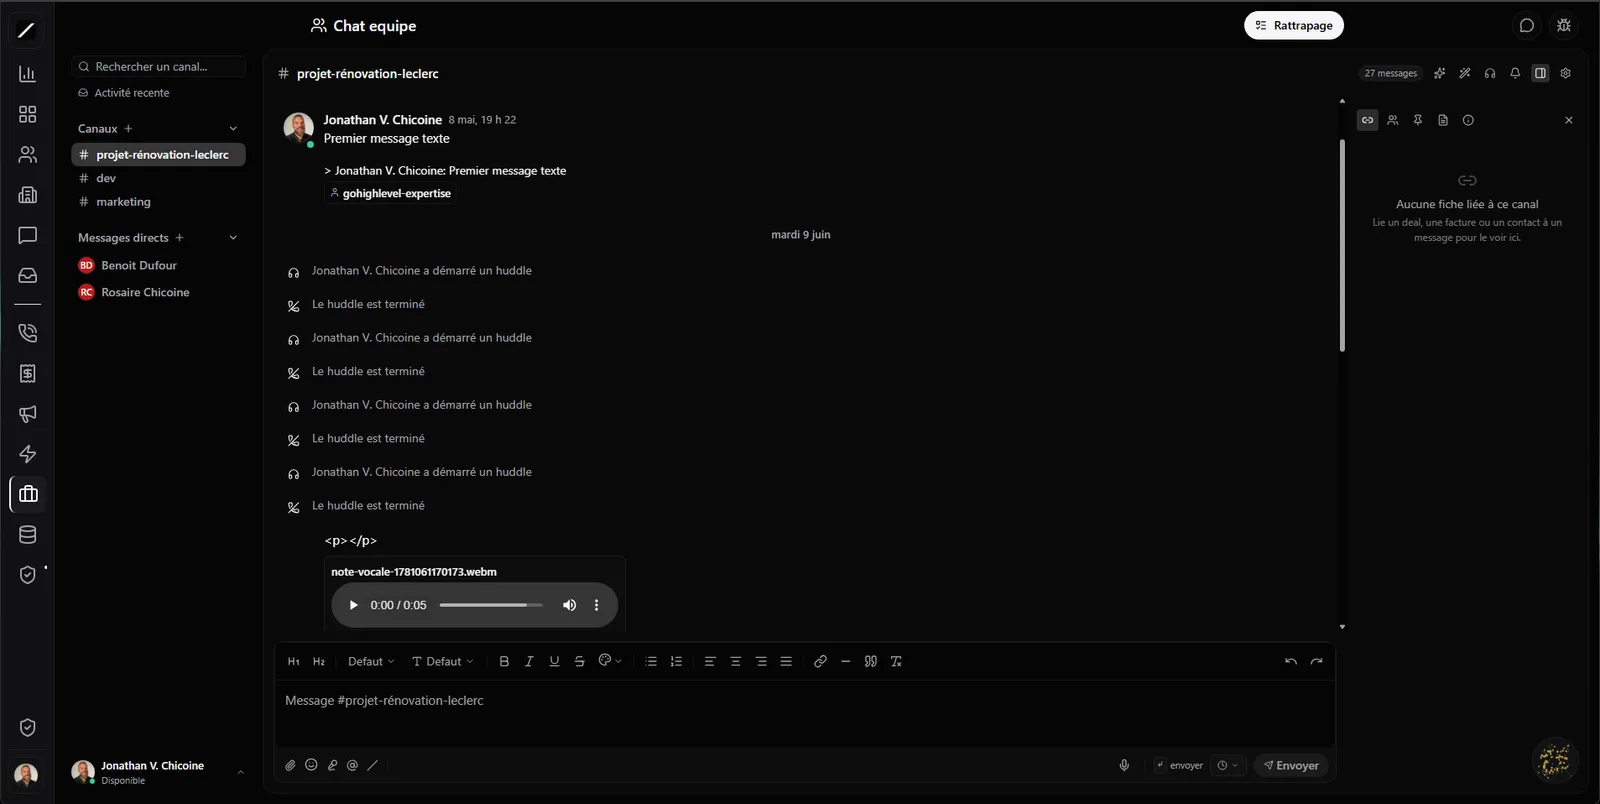Open the inbox tray sidebar icon
1600x804 pixels.
28,275
